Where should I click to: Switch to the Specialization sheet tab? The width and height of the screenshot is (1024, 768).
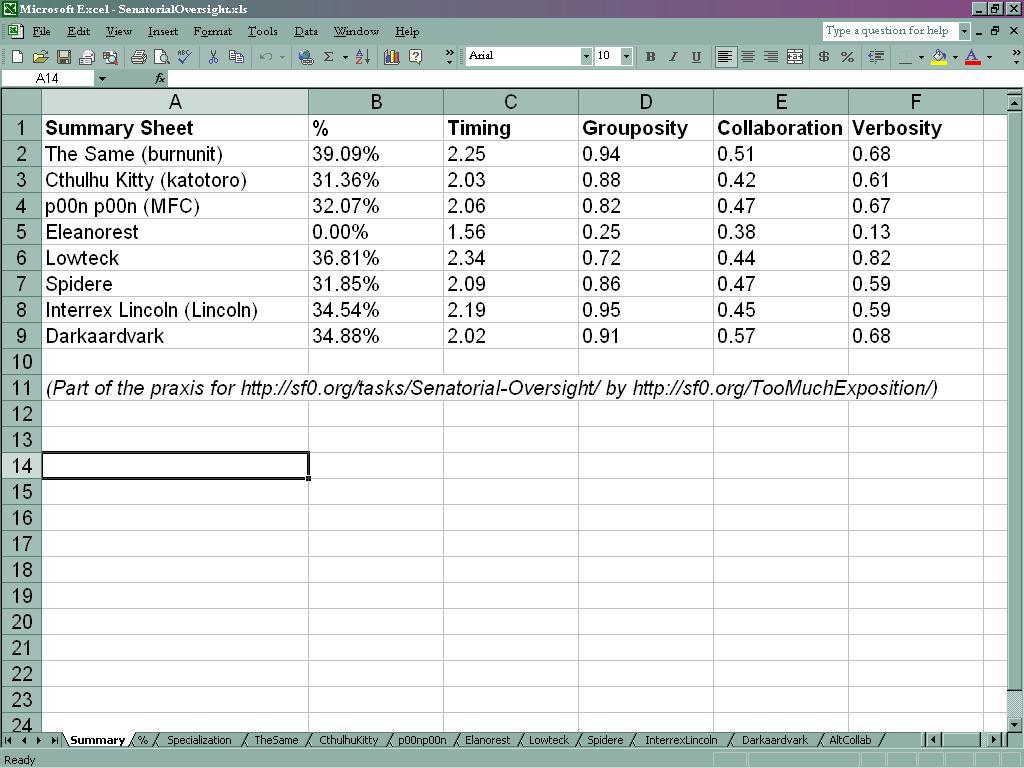(x=199, y=740)
